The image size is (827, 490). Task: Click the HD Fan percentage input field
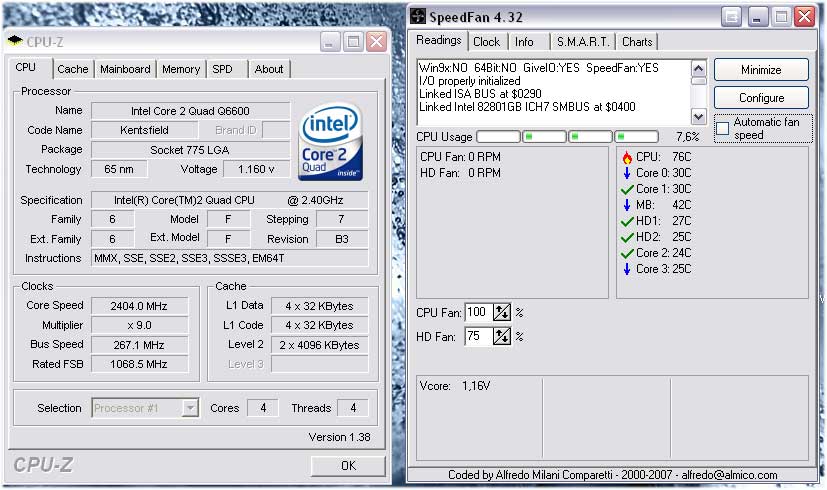point(478,336)
